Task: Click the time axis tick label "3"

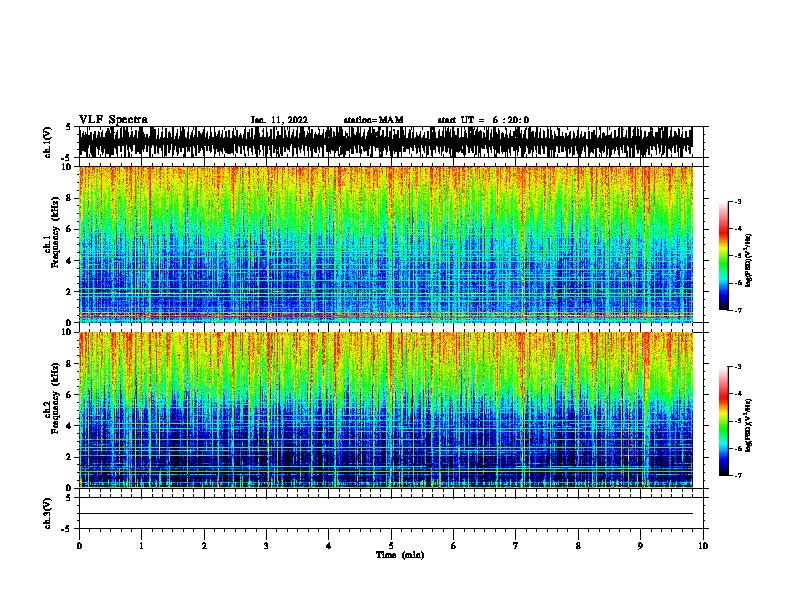Action: point(266,546)
